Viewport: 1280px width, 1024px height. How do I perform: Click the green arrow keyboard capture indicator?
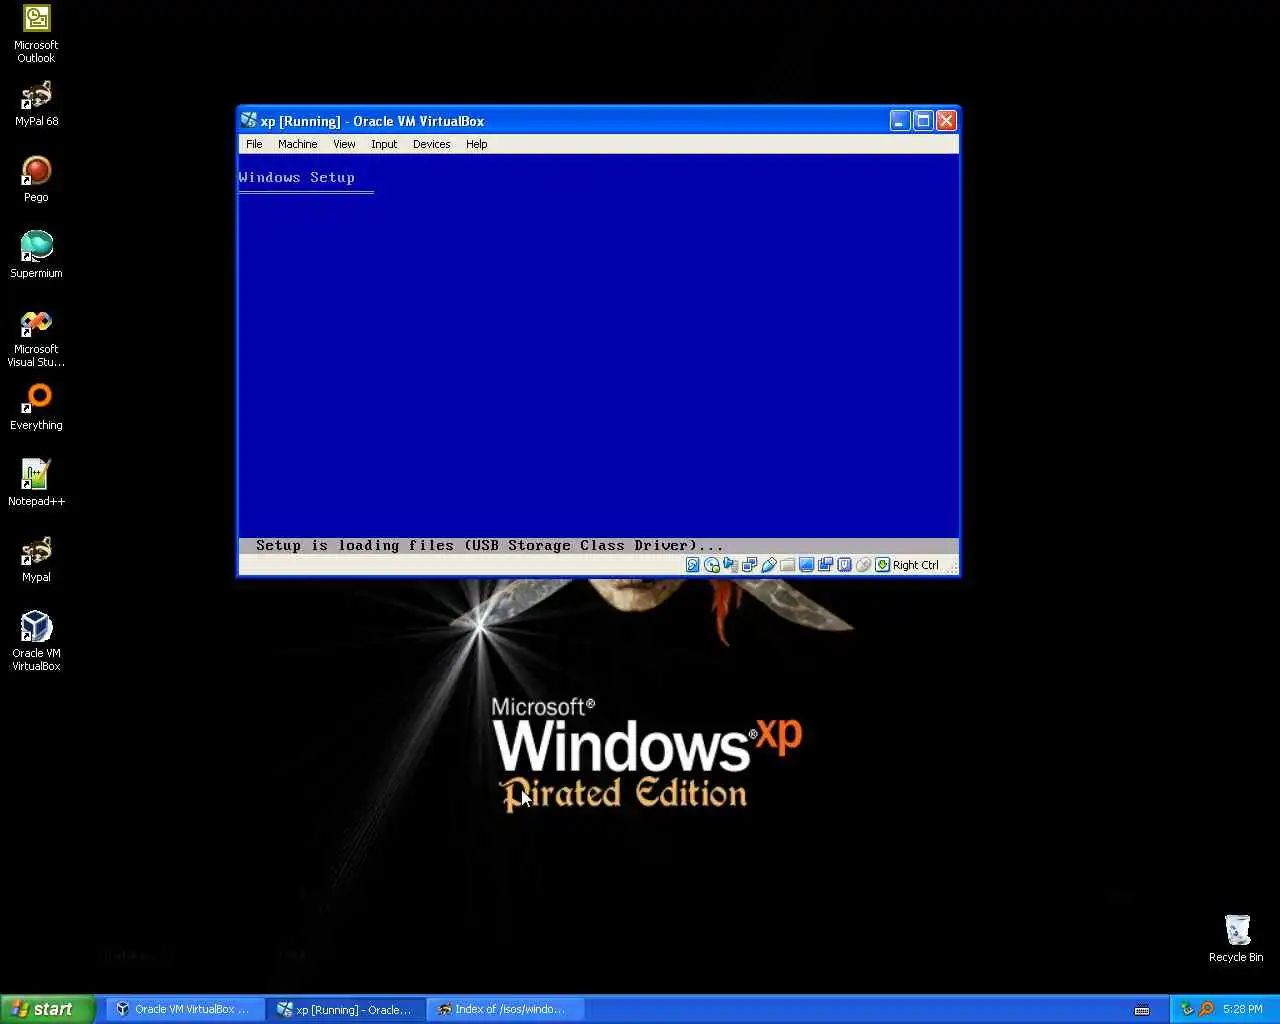882,565
